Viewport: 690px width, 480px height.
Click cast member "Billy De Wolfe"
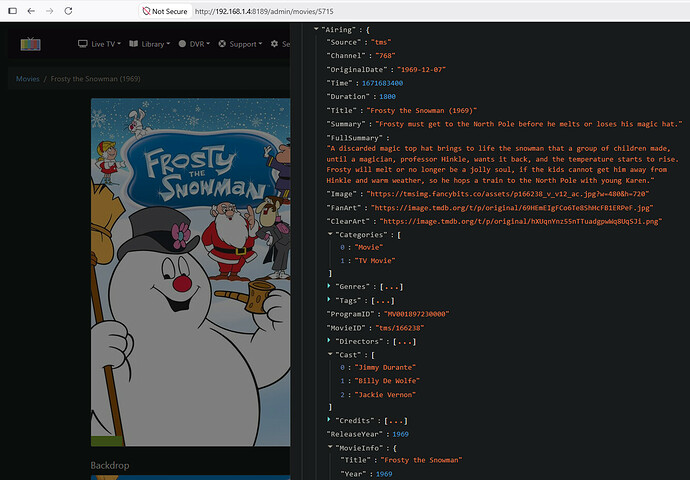(x=387, y=381)
